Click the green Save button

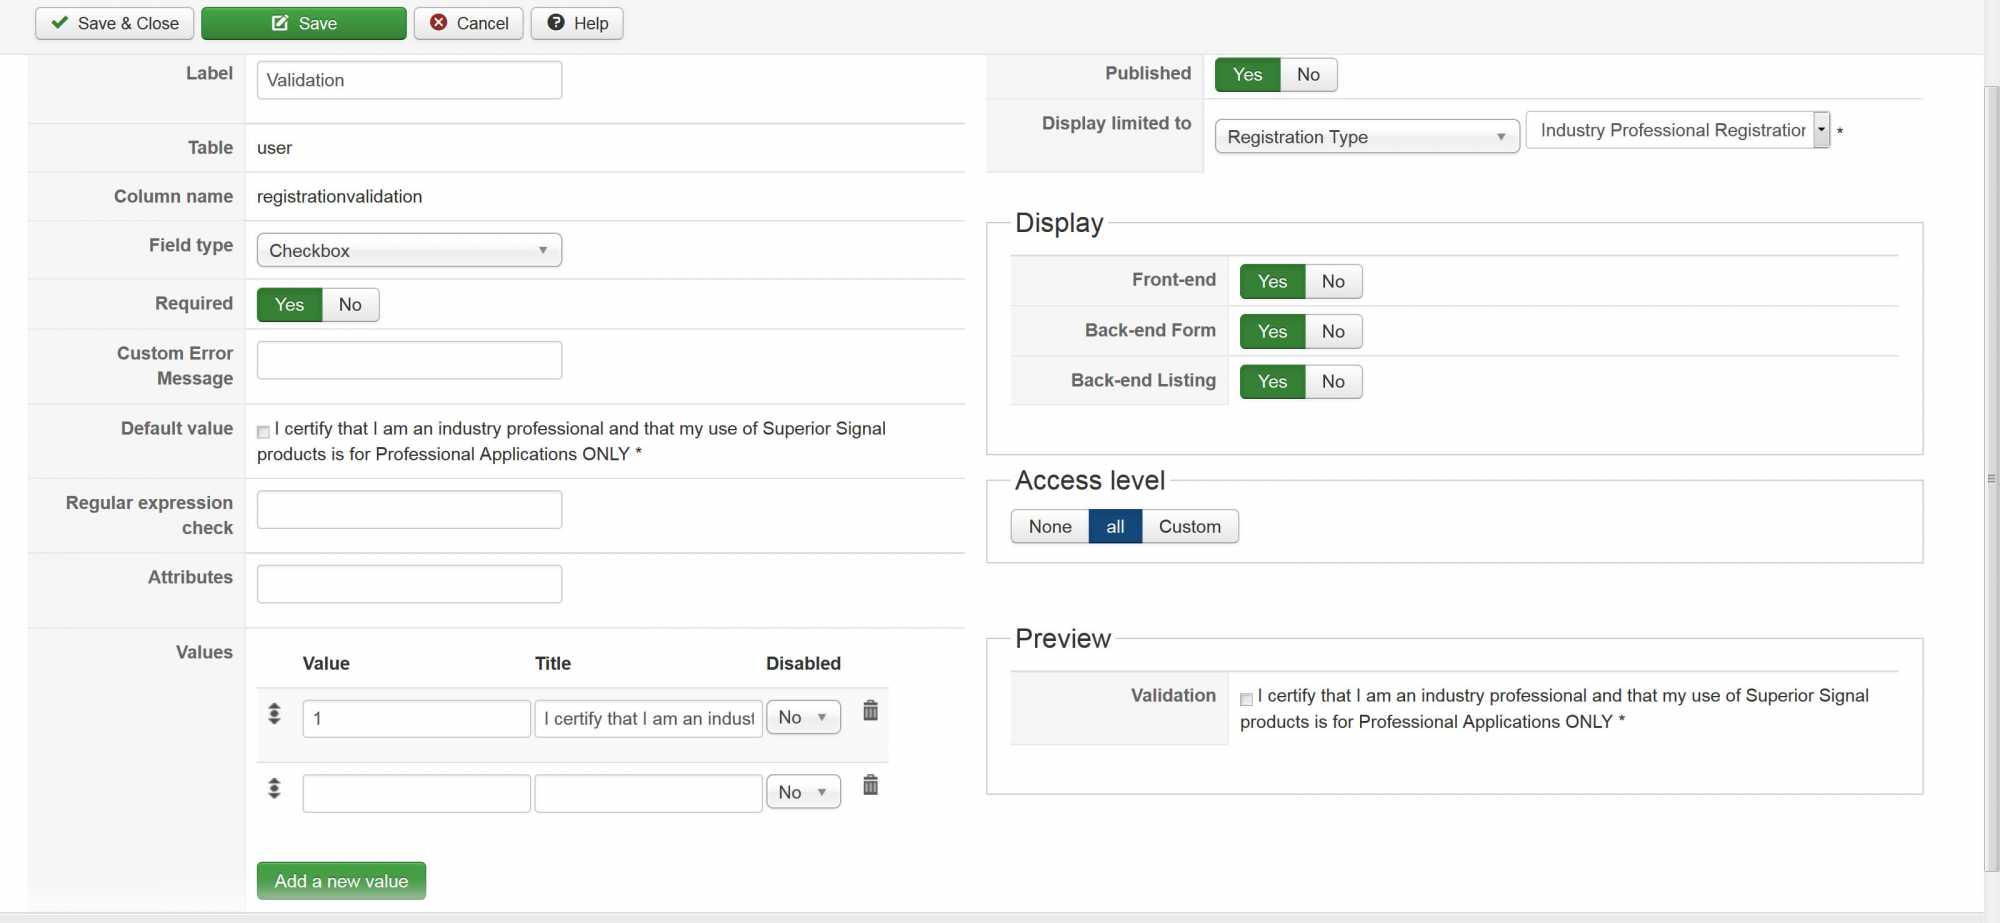click(x=304, y=23)
